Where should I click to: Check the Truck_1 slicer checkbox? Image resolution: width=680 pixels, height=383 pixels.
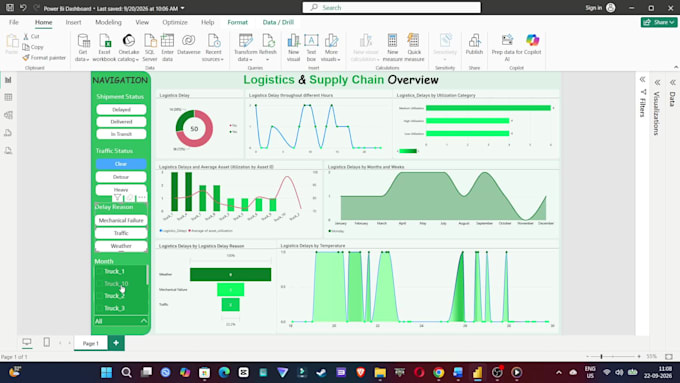pos(99,272)
